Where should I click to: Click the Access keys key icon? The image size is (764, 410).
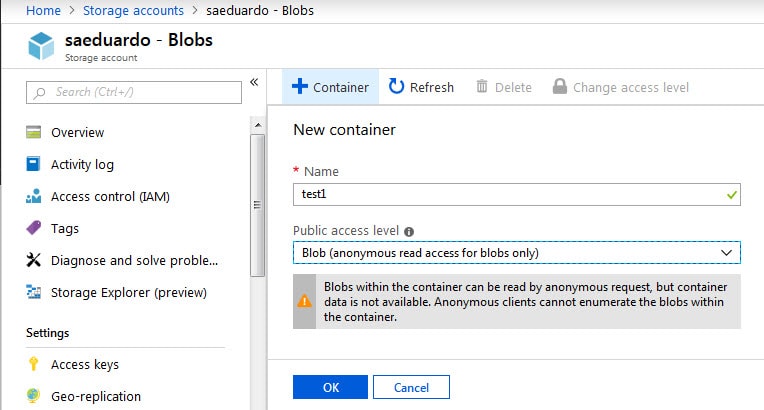click(34, 364)
